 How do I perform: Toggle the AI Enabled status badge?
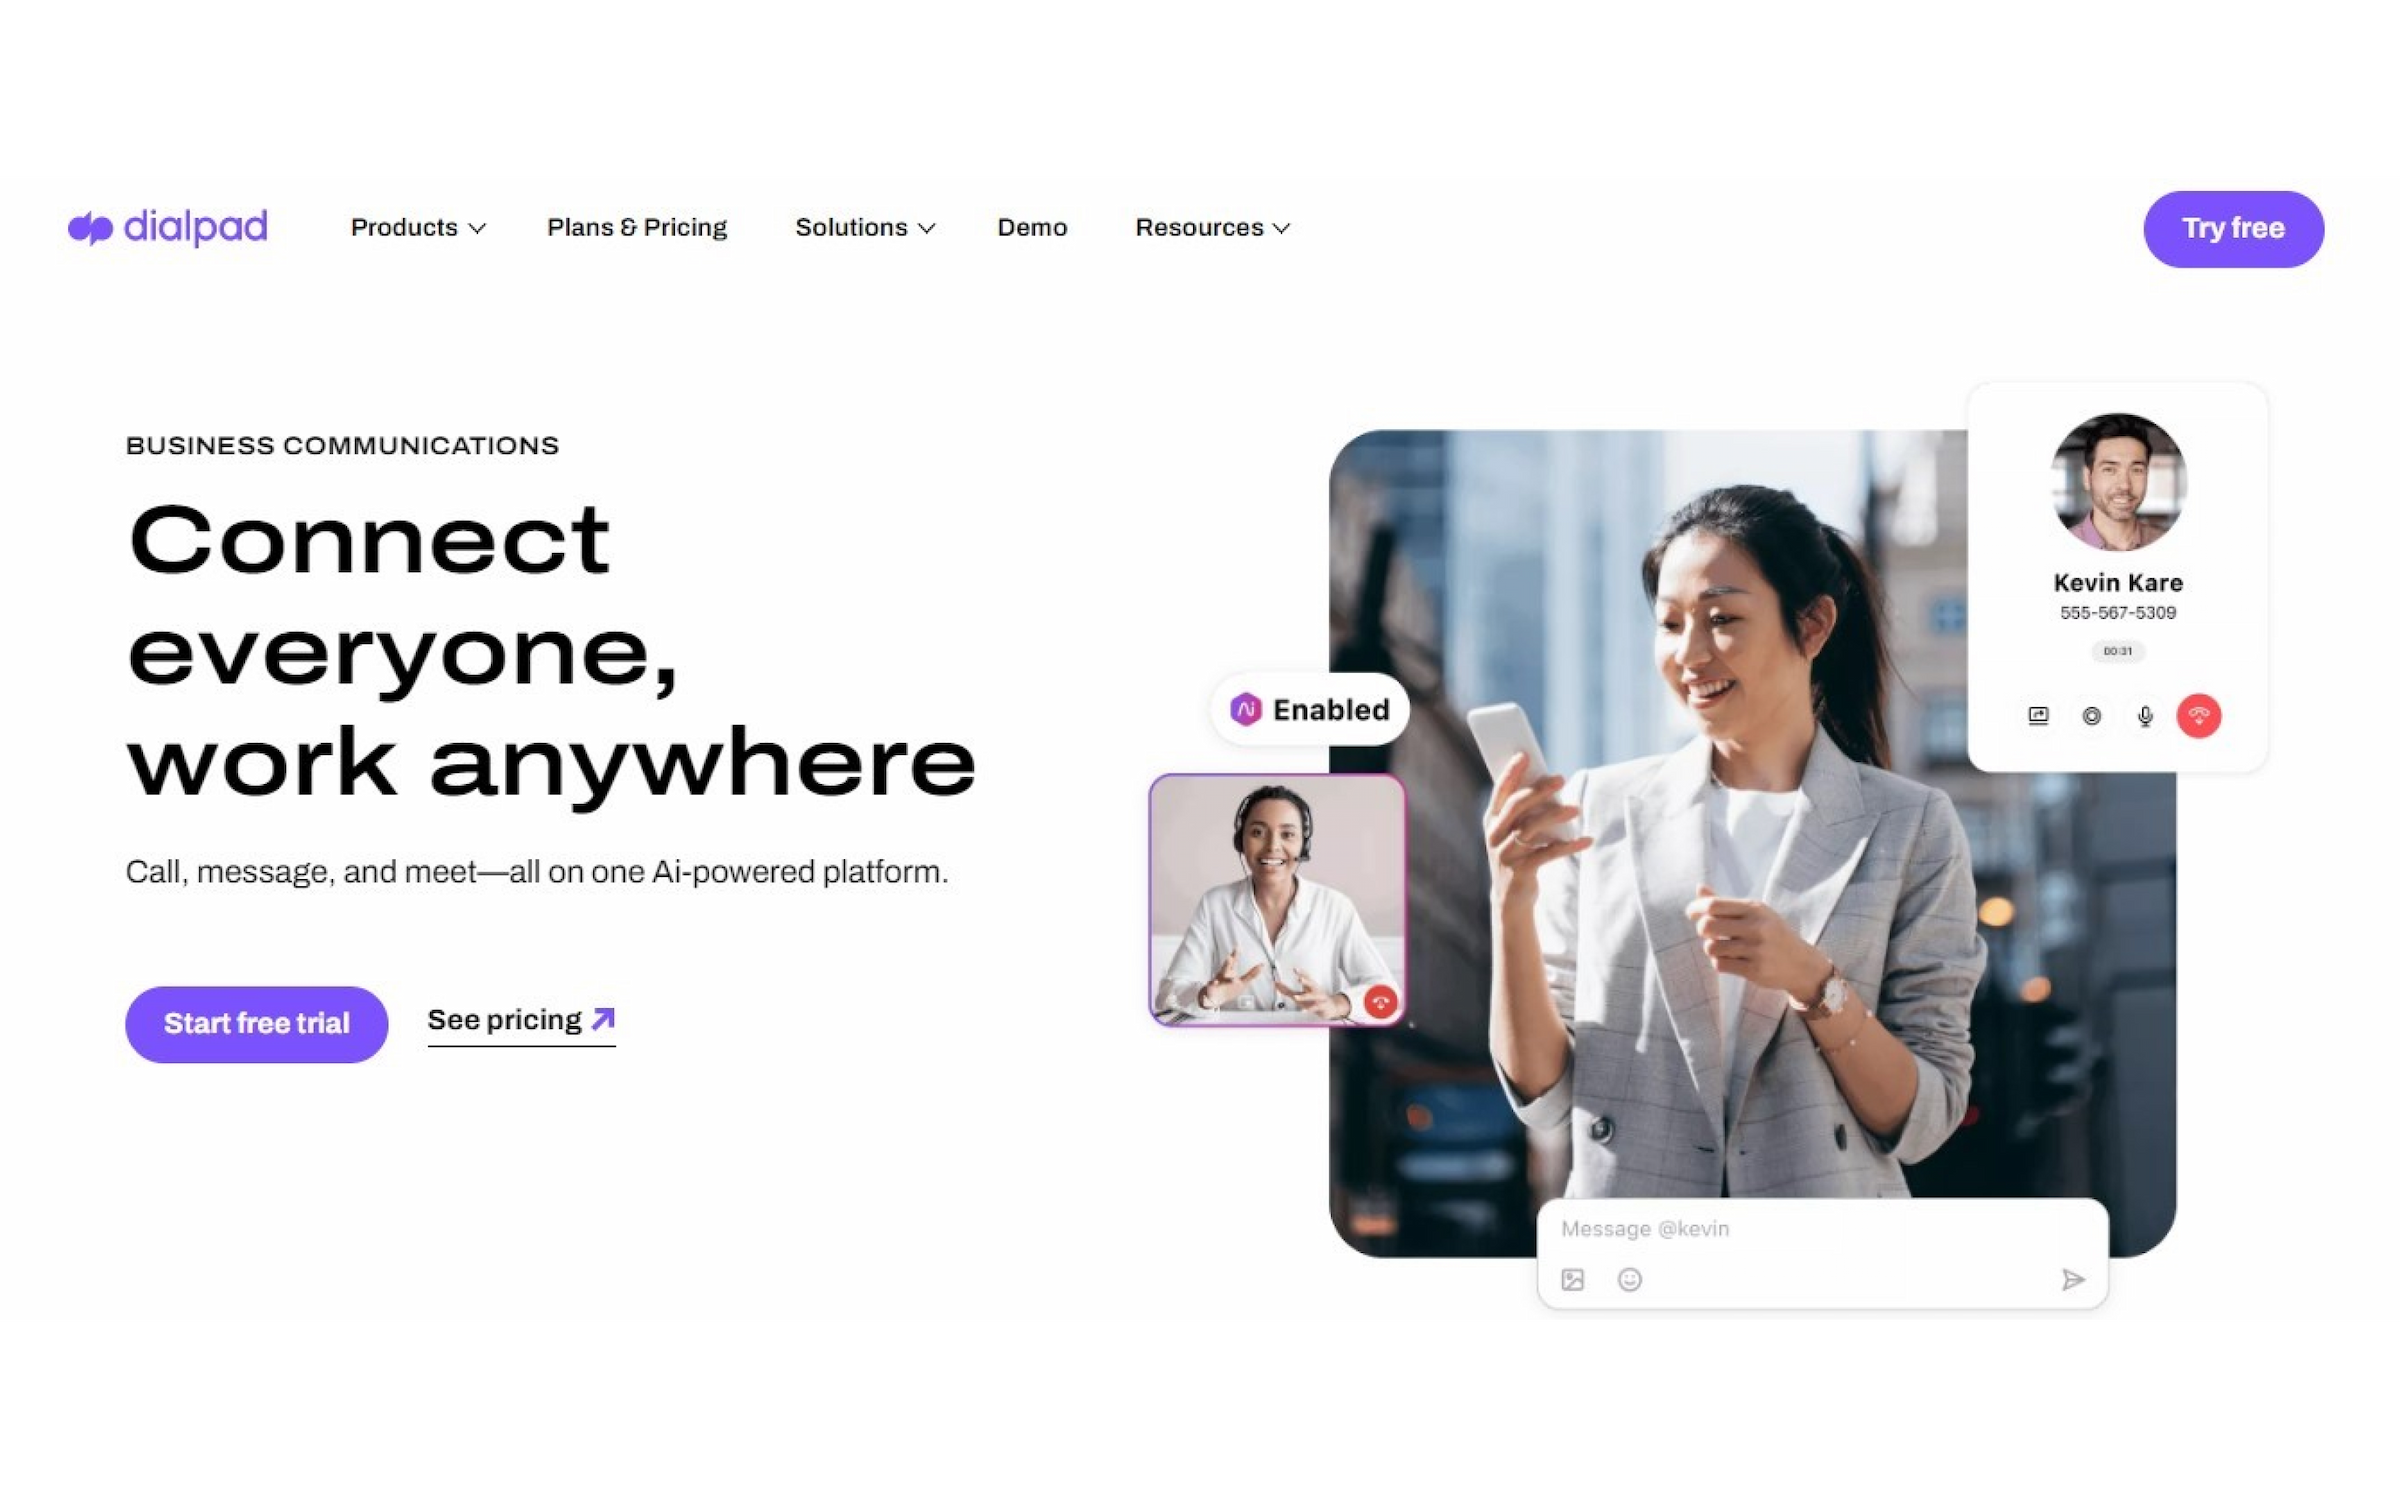(x=1306, y=709)
